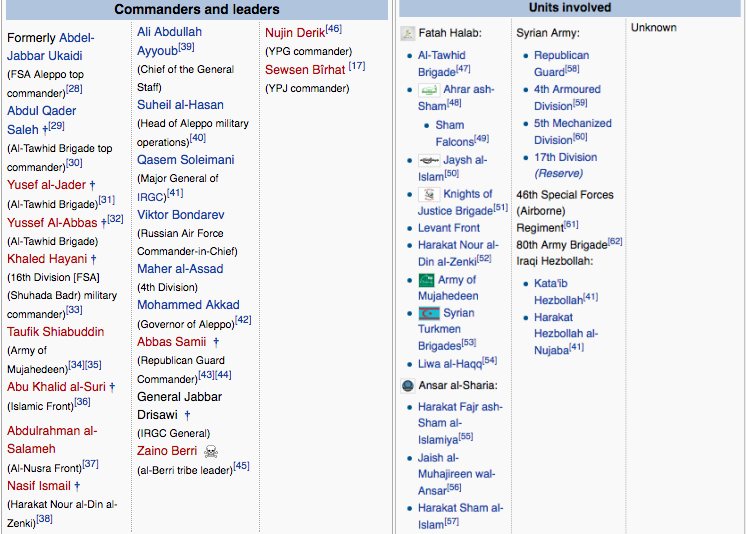Open the Harakat Sham al-Islam link
The image size is (747, 534).
tap(460, 516)
